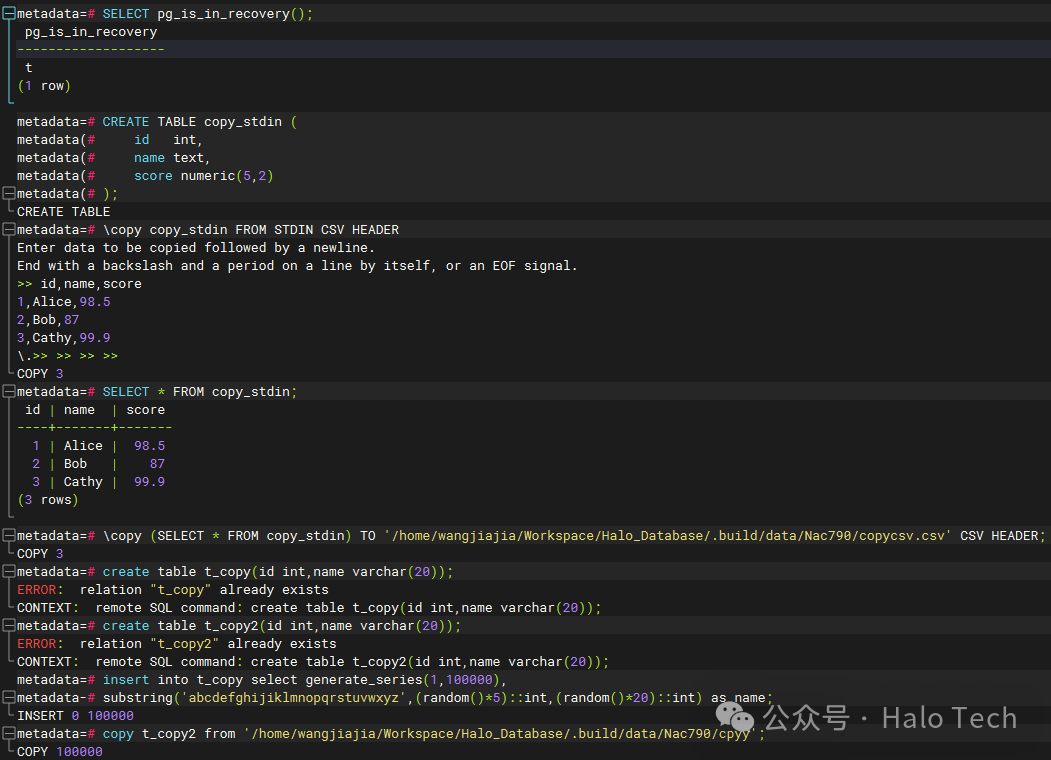Click the "(1 row)" result line

pyautogui.click(x=44, y=86)
